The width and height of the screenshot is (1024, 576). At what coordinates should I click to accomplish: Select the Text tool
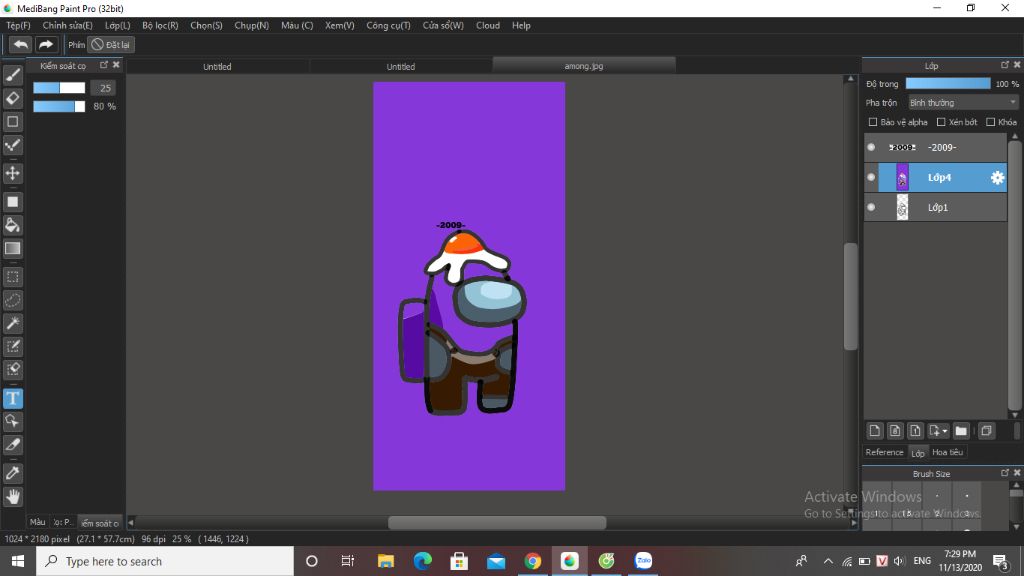coord(13,398)
